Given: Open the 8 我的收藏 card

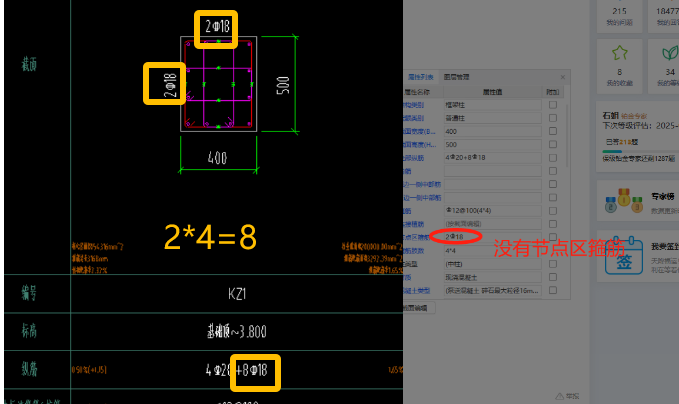Looking at the screenshot, I should coord(620,66).
